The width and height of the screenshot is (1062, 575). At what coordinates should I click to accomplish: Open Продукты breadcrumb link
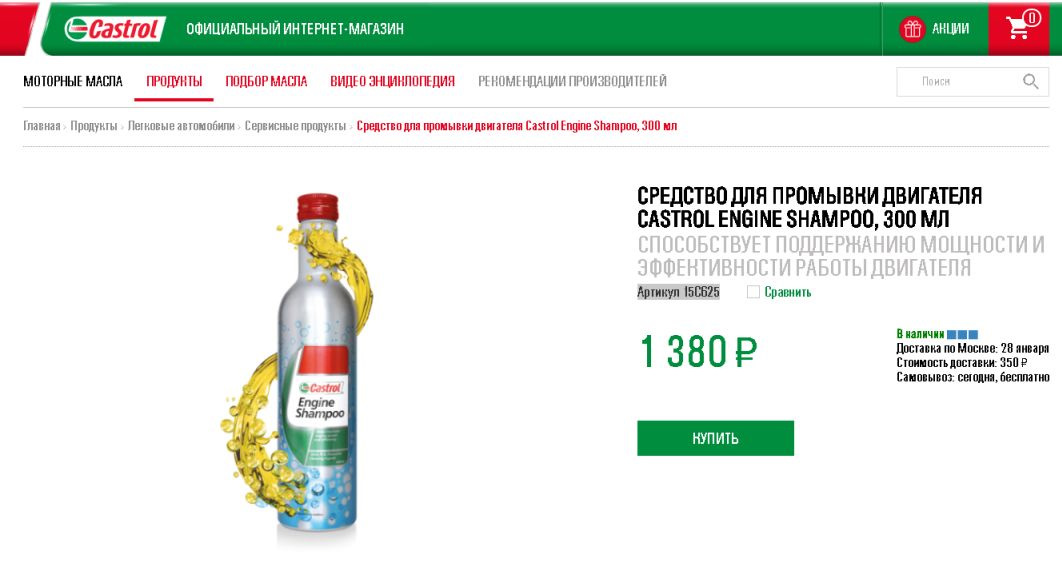point(93,126)
